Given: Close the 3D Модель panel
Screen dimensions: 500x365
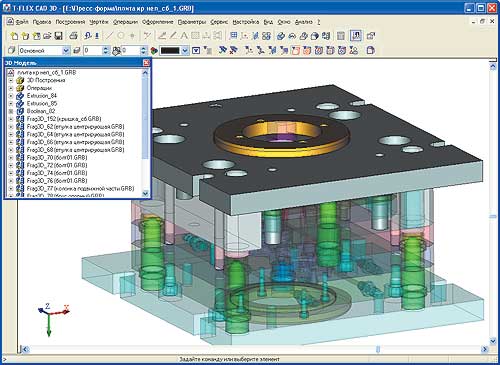Looking at the screenshot, I should click(x=146, y=63).
